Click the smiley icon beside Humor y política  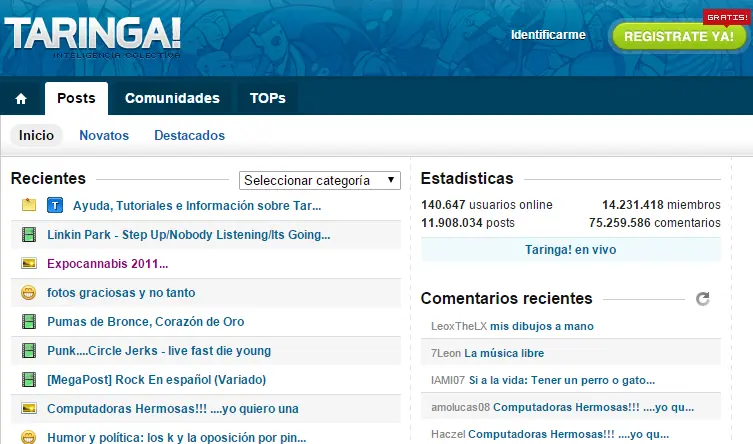29,437
